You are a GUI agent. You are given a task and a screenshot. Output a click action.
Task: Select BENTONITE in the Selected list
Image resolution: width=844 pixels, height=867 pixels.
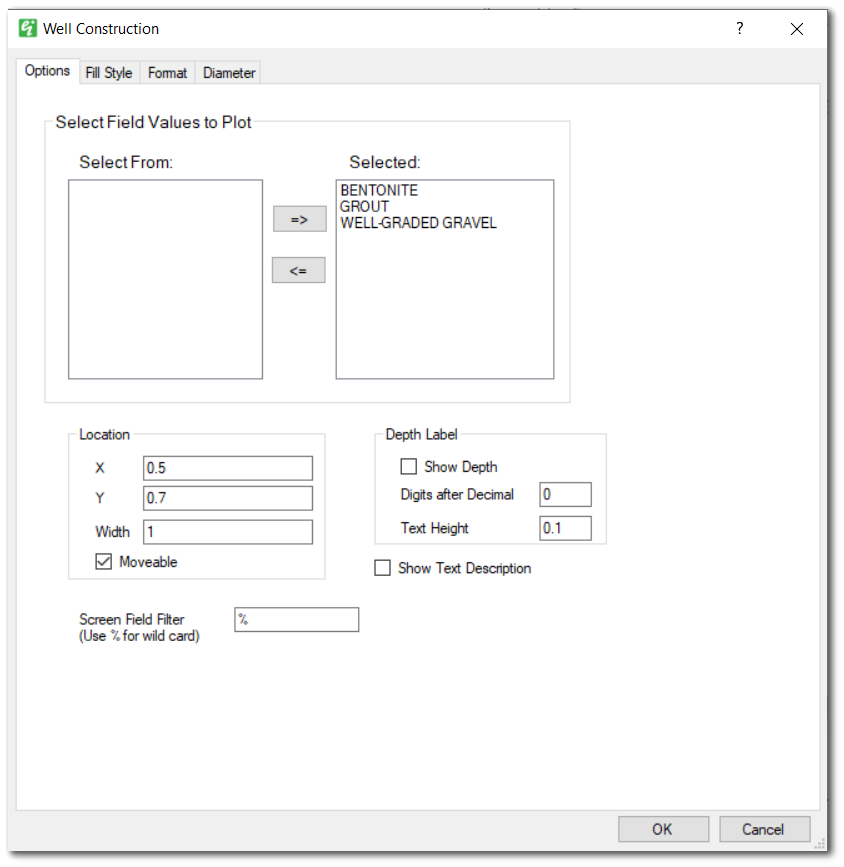pyautogui.click(x=379, y=190)
